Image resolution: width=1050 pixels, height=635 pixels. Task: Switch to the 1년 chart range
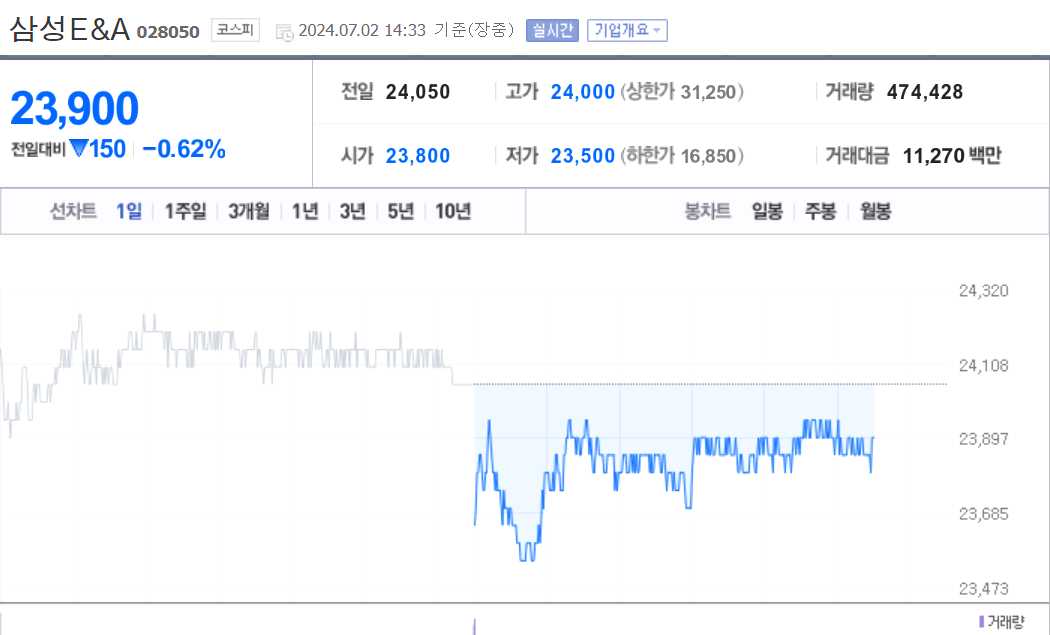point(305,212)
